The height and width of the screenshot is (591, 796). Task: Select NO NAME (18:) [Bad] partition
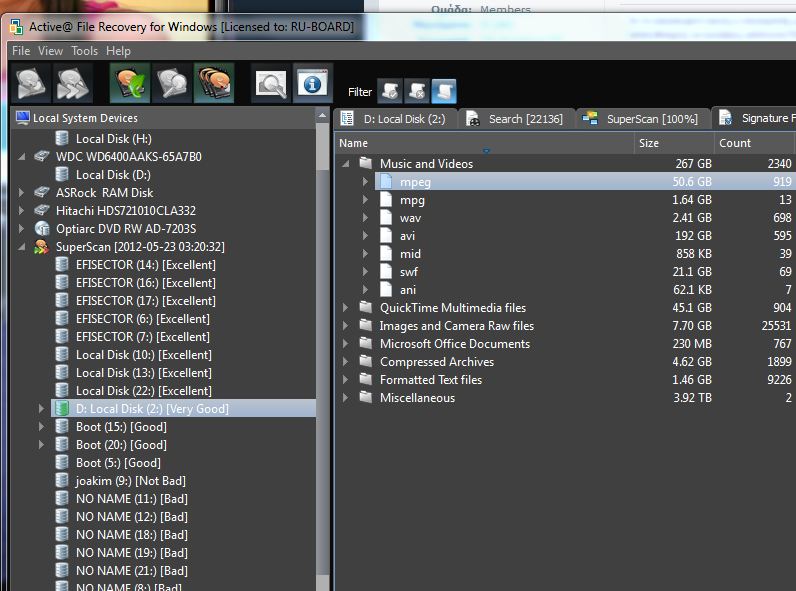click(x=132, y=535)
